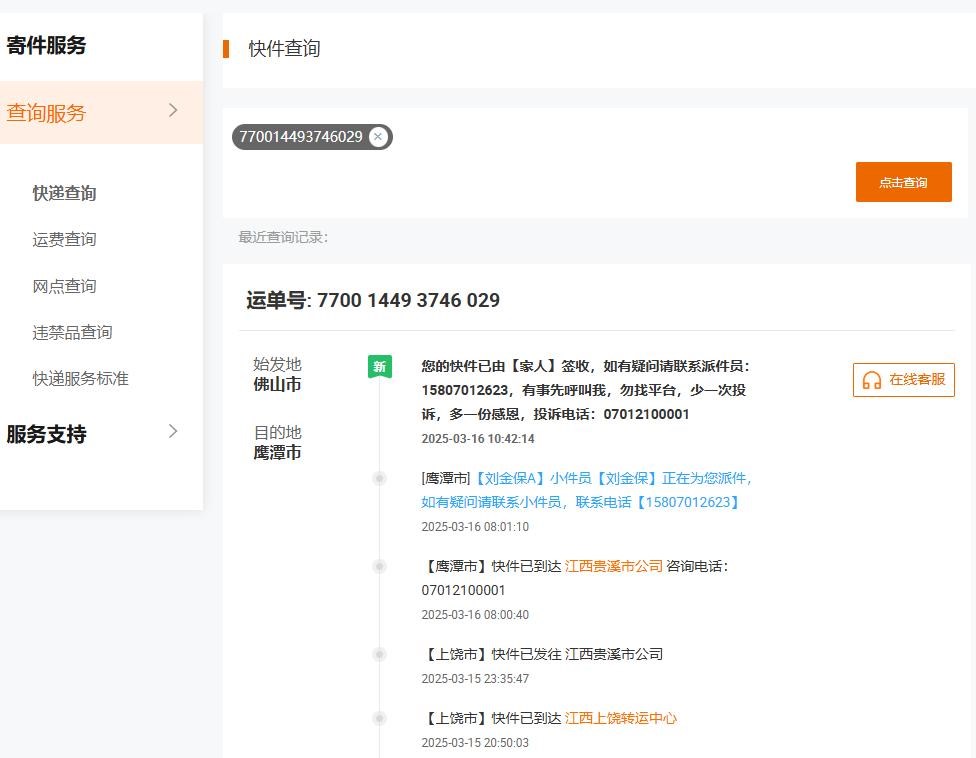Click the orange 点击查询 button
This screenshot has width=976, height=758.
[x=903, y=182]
